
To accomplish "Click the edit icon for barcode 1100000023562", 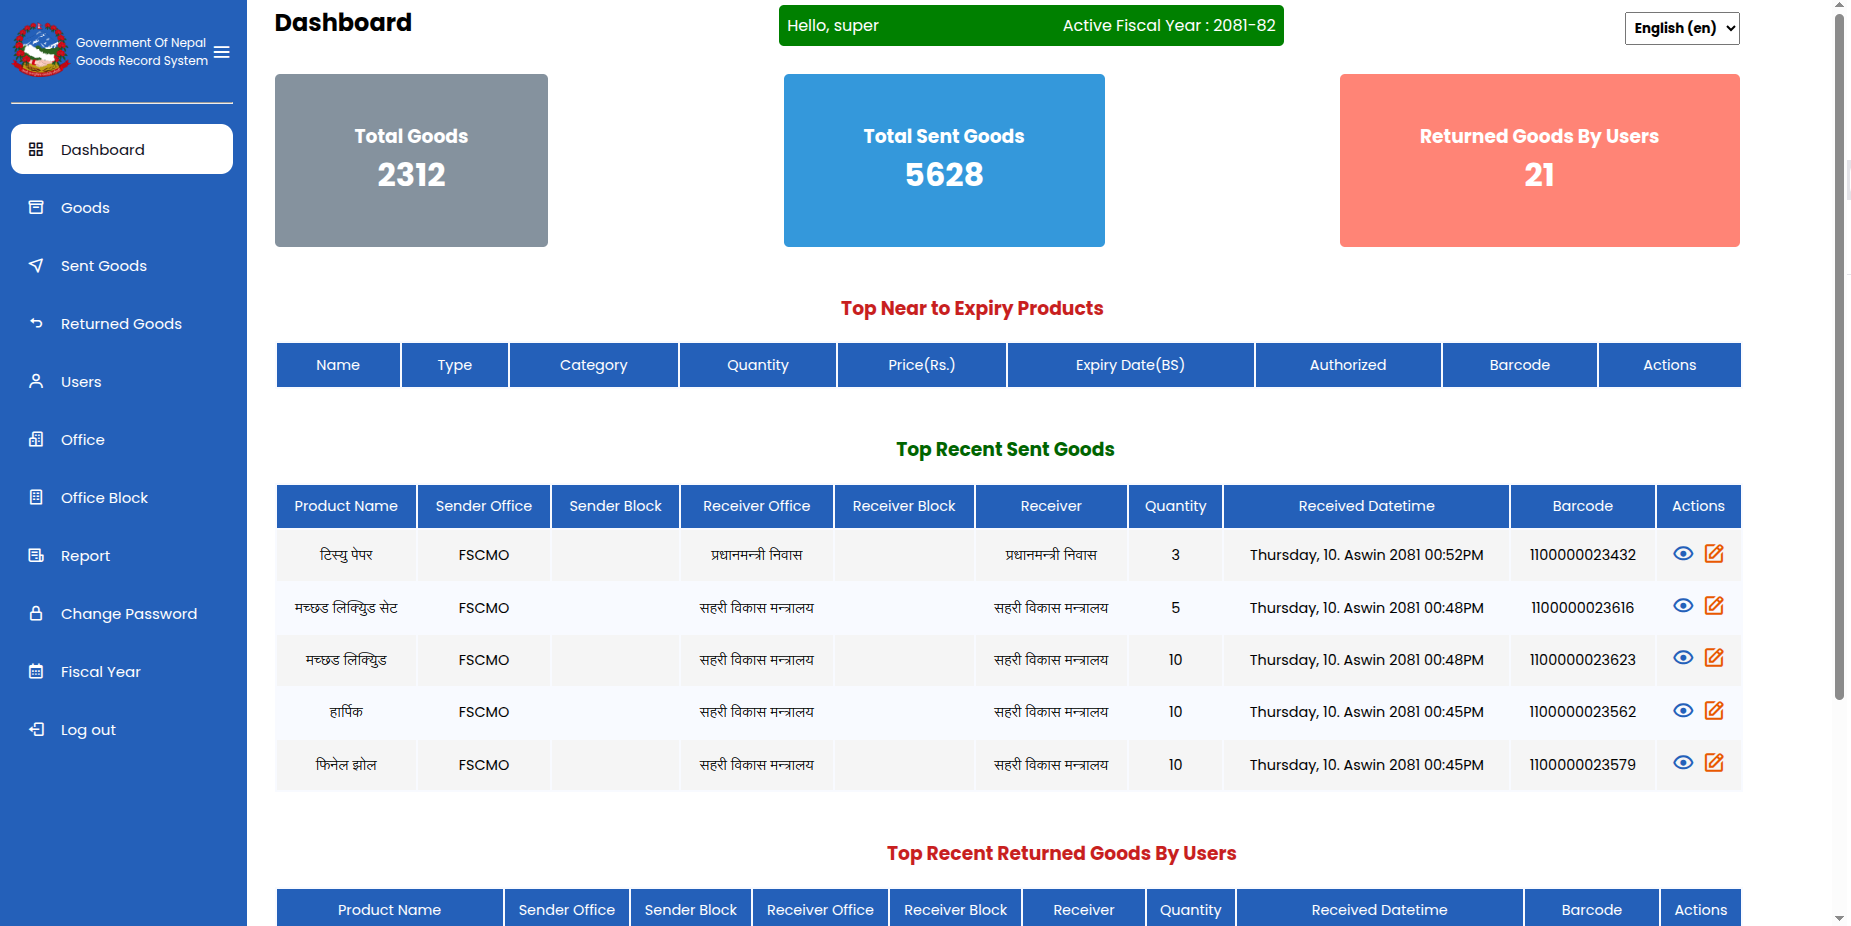I will tap(1714, 711).
